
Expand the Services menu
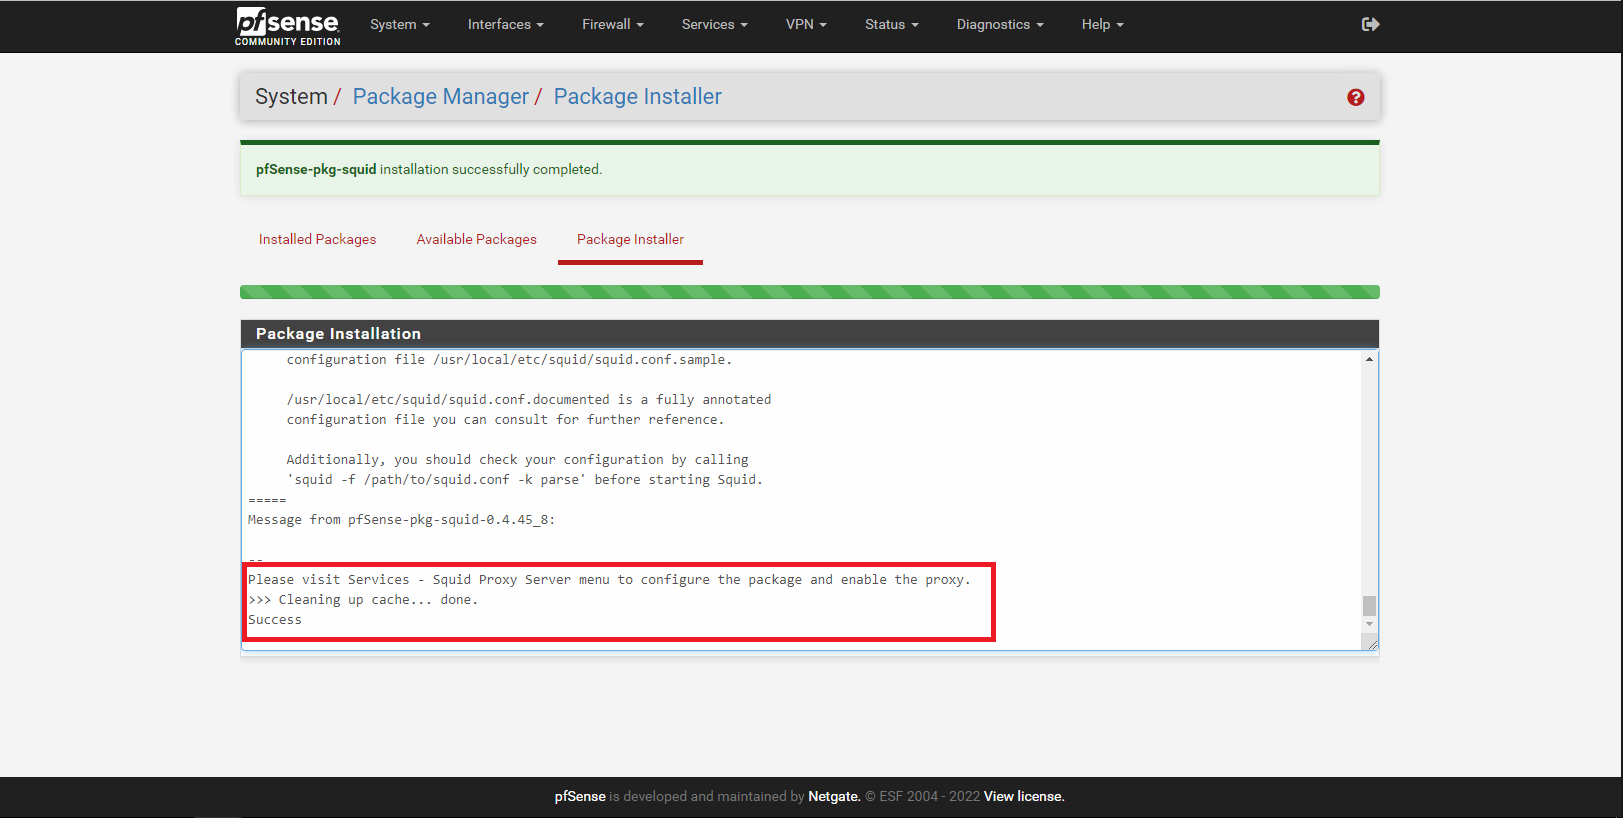click(714, 24)
